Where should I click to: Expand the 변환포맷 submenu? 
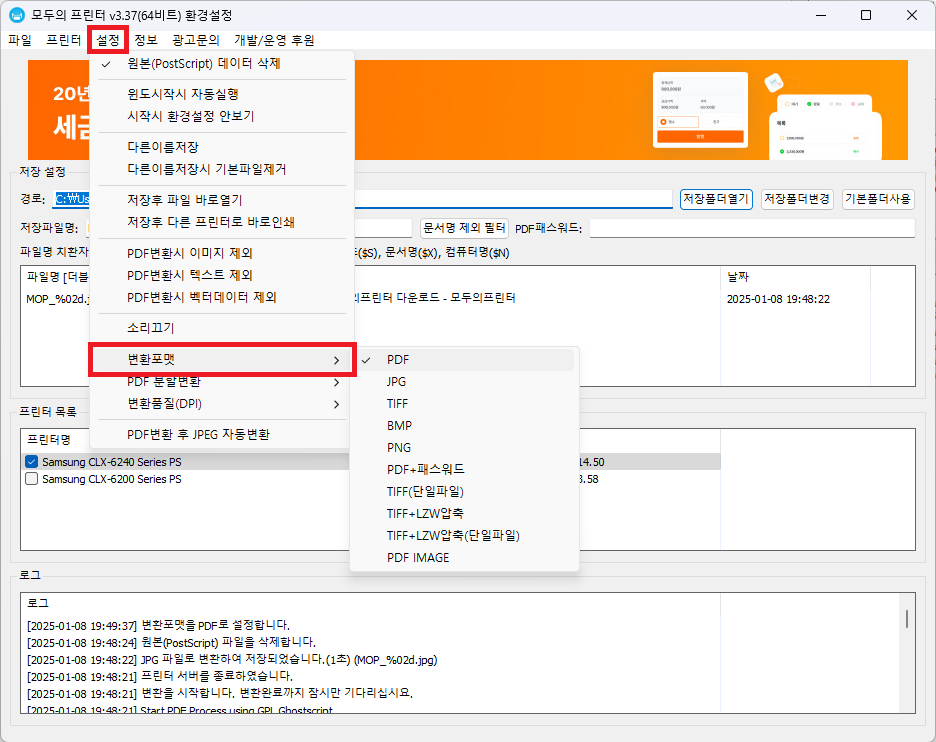click(221, 359)
